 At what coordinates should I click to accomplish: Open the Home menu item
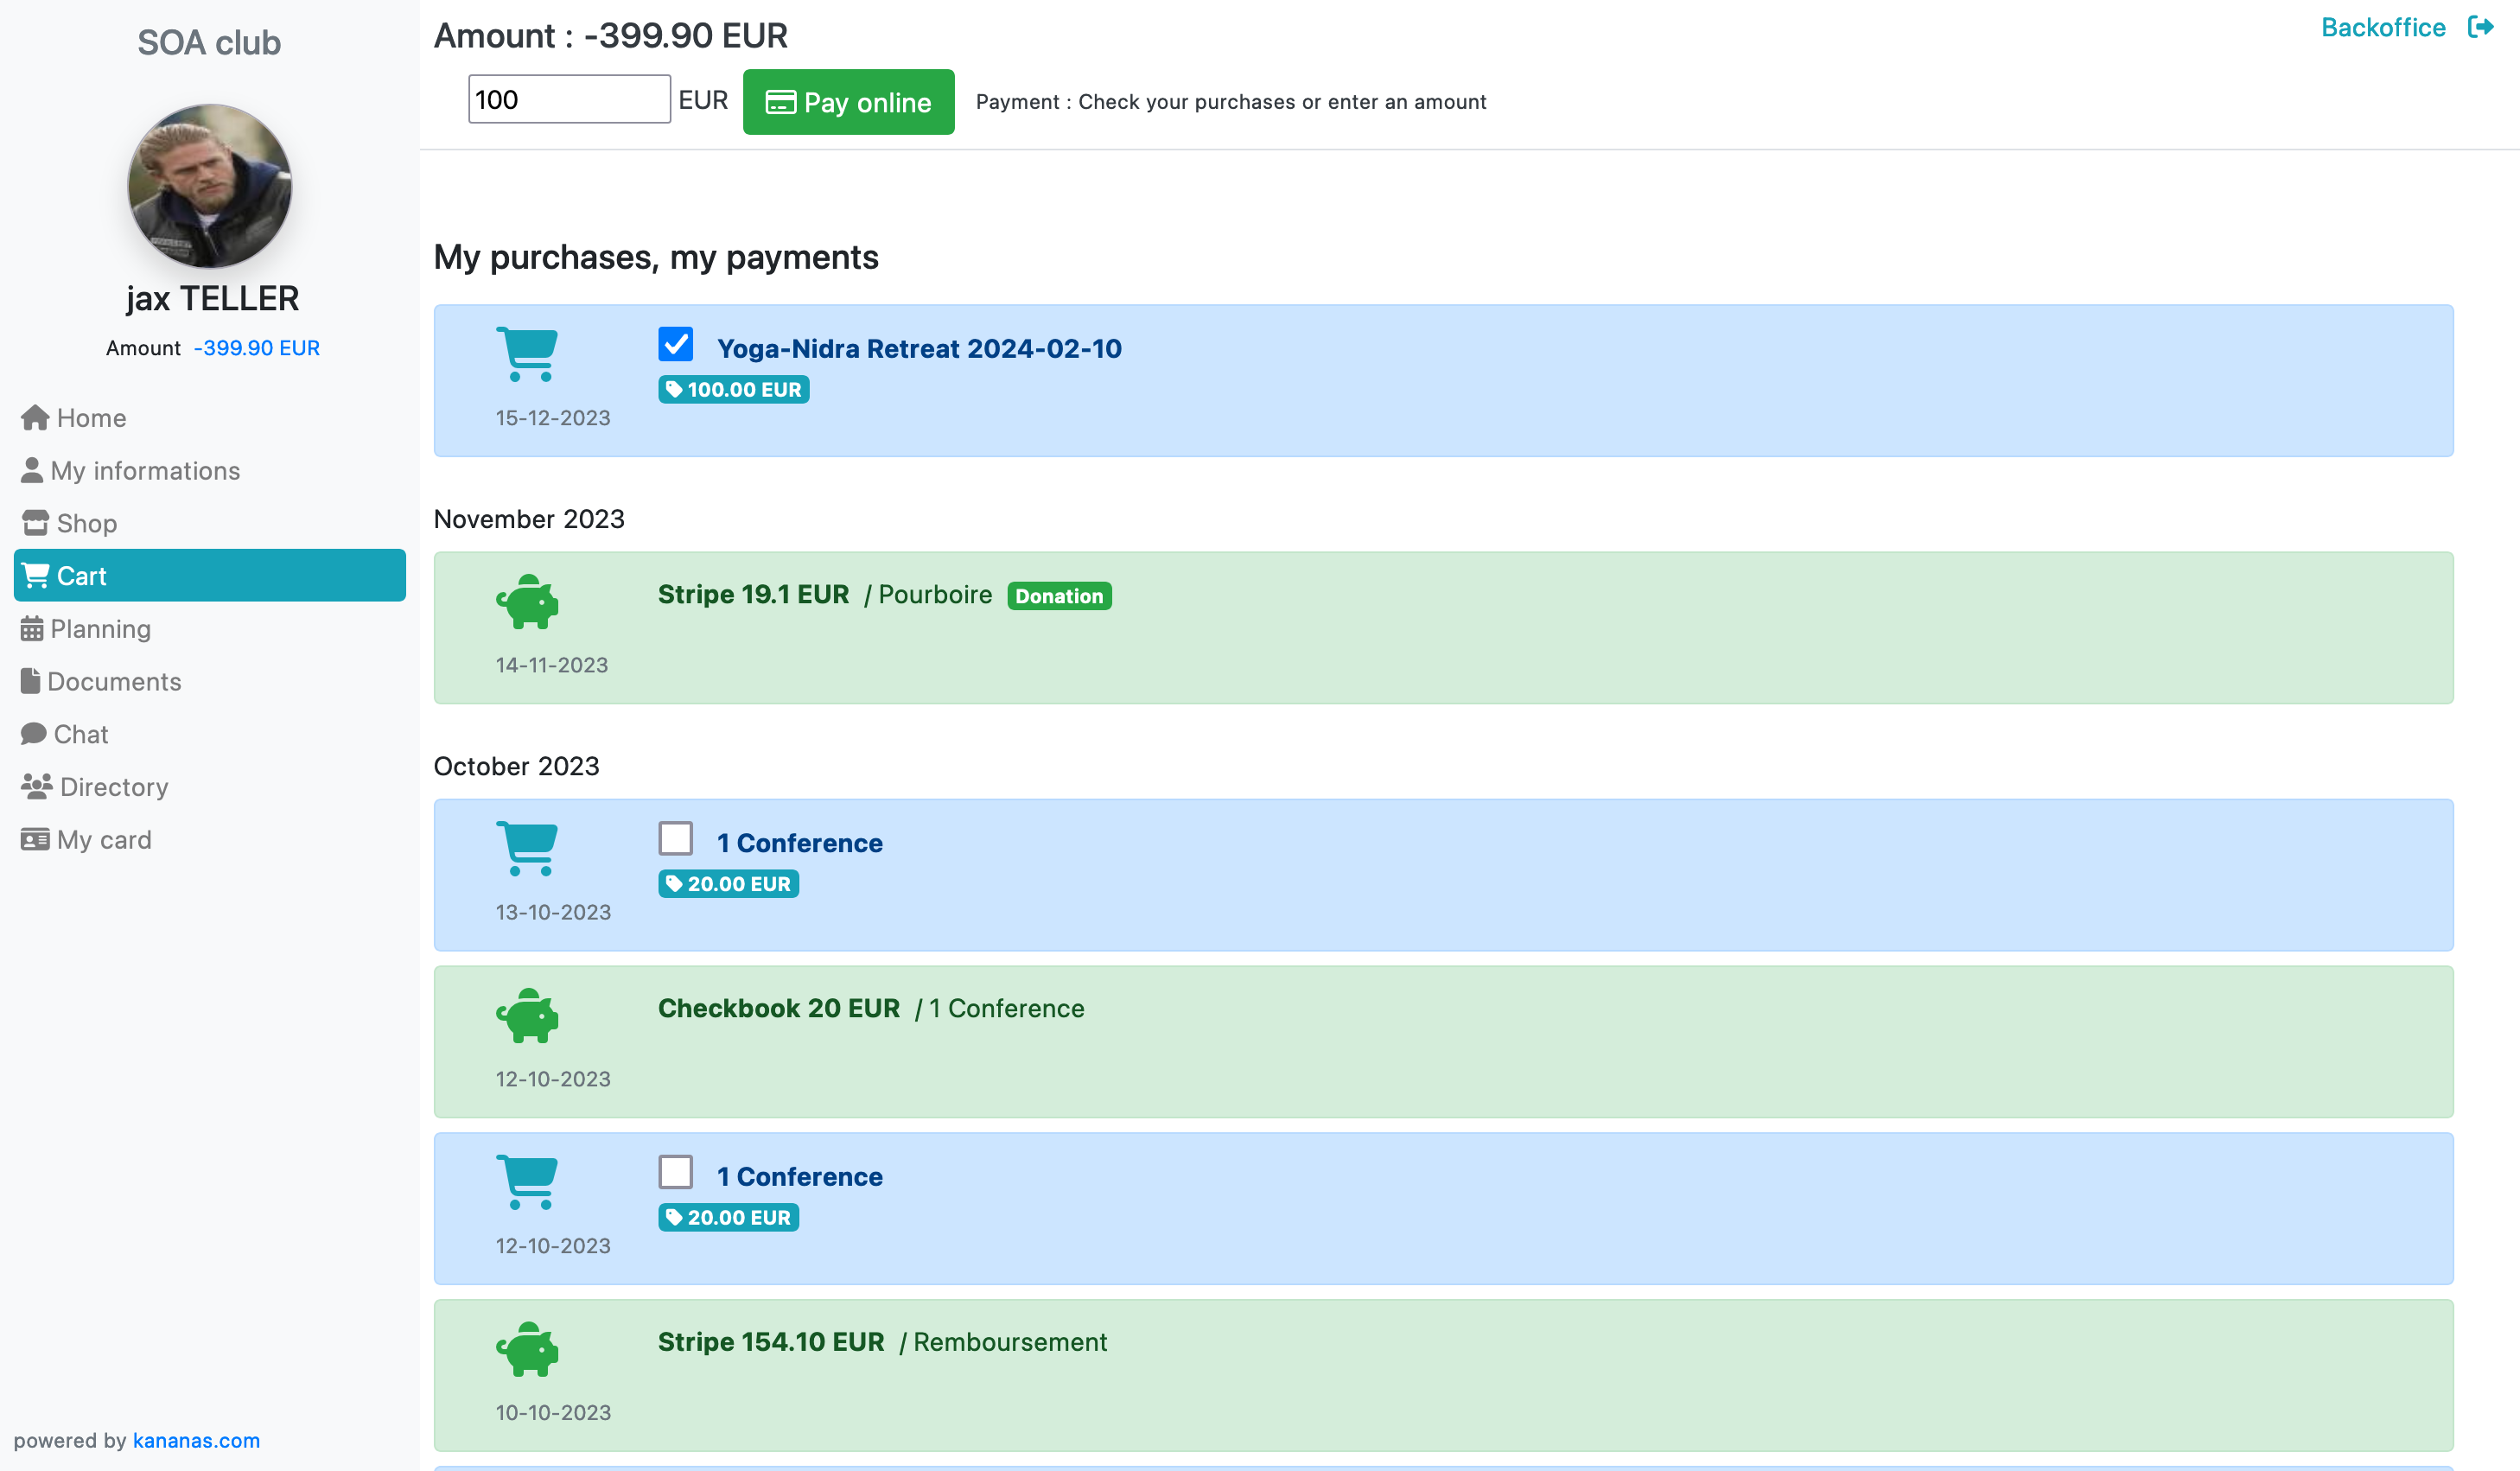point(210,418)
